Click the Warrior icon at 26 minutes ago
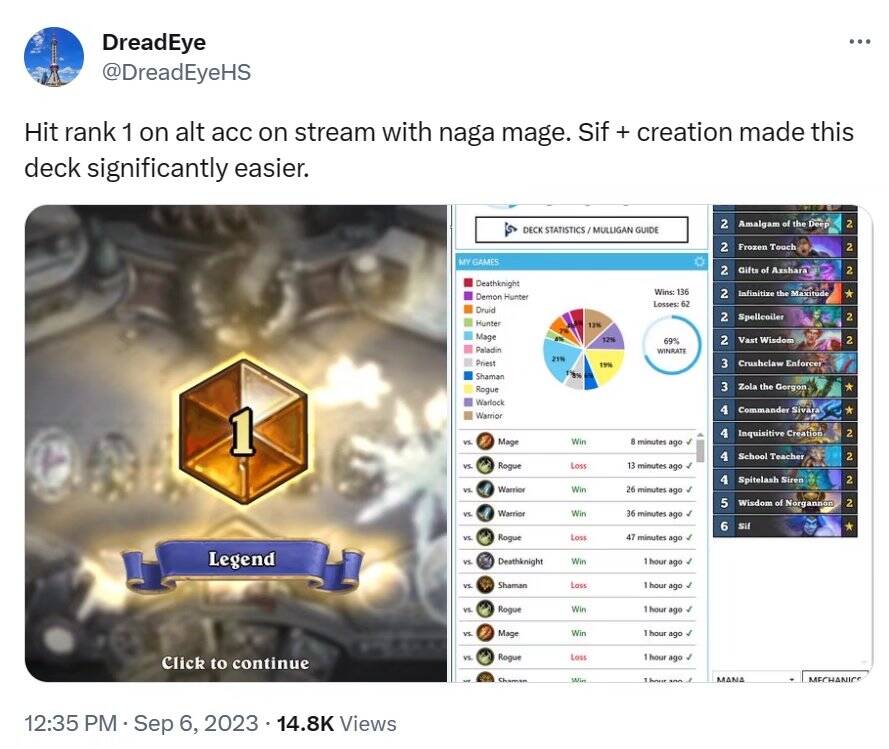Screen dimensions: 889x749 click(x=485, y=489)
